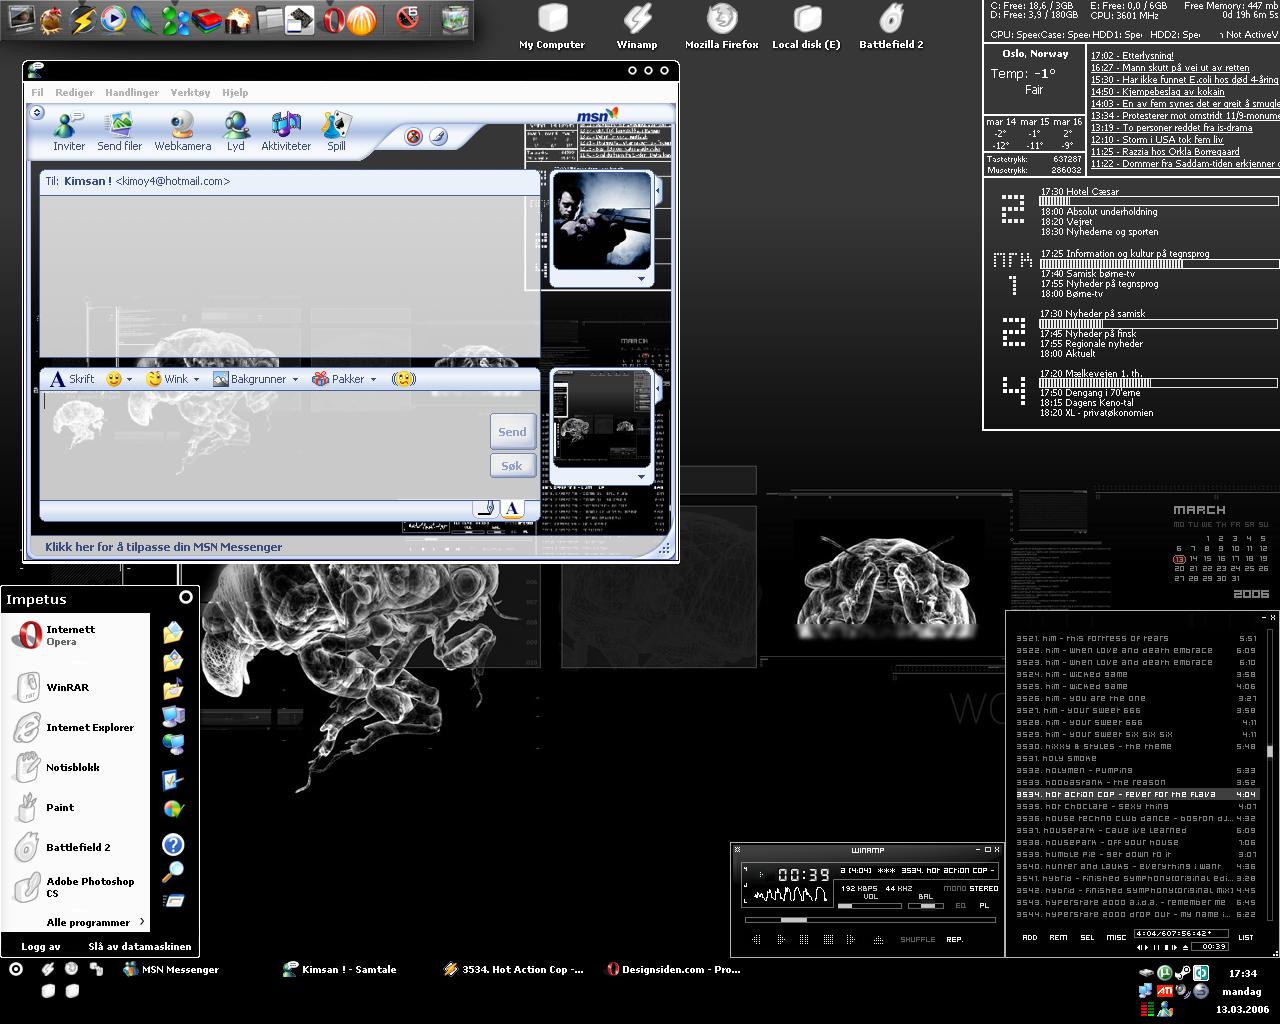Start Webkamera in MSN conversation
1280x1024 pixels.
[182, 131]
